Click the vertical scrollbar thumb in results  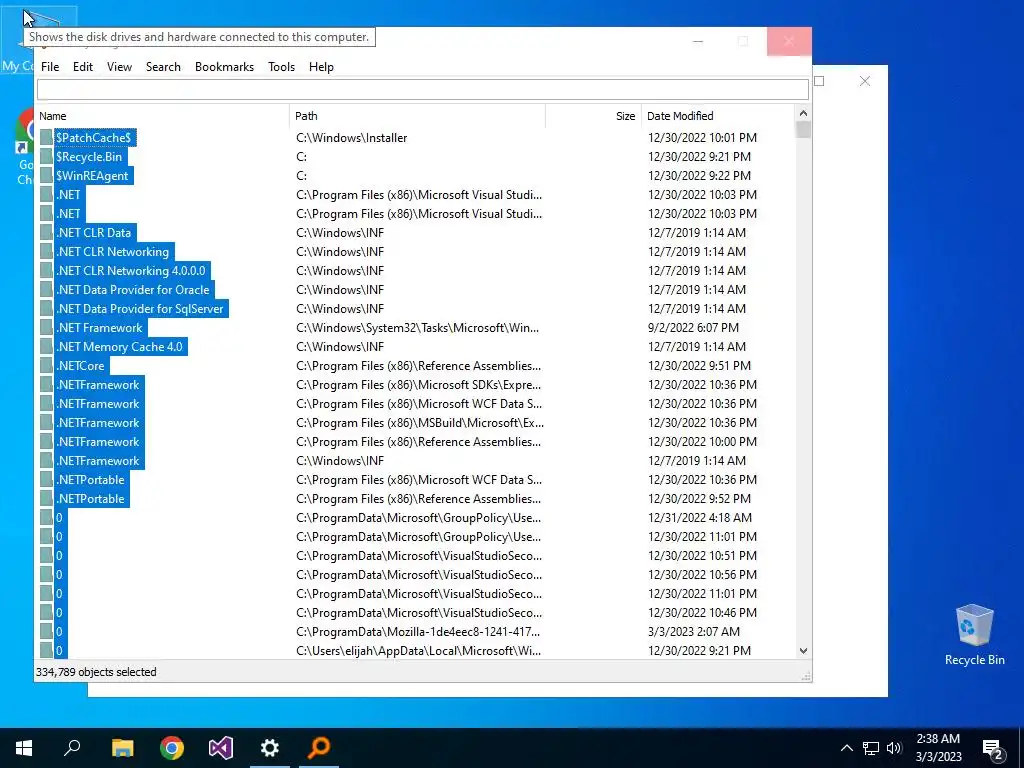tap(803, 130)
